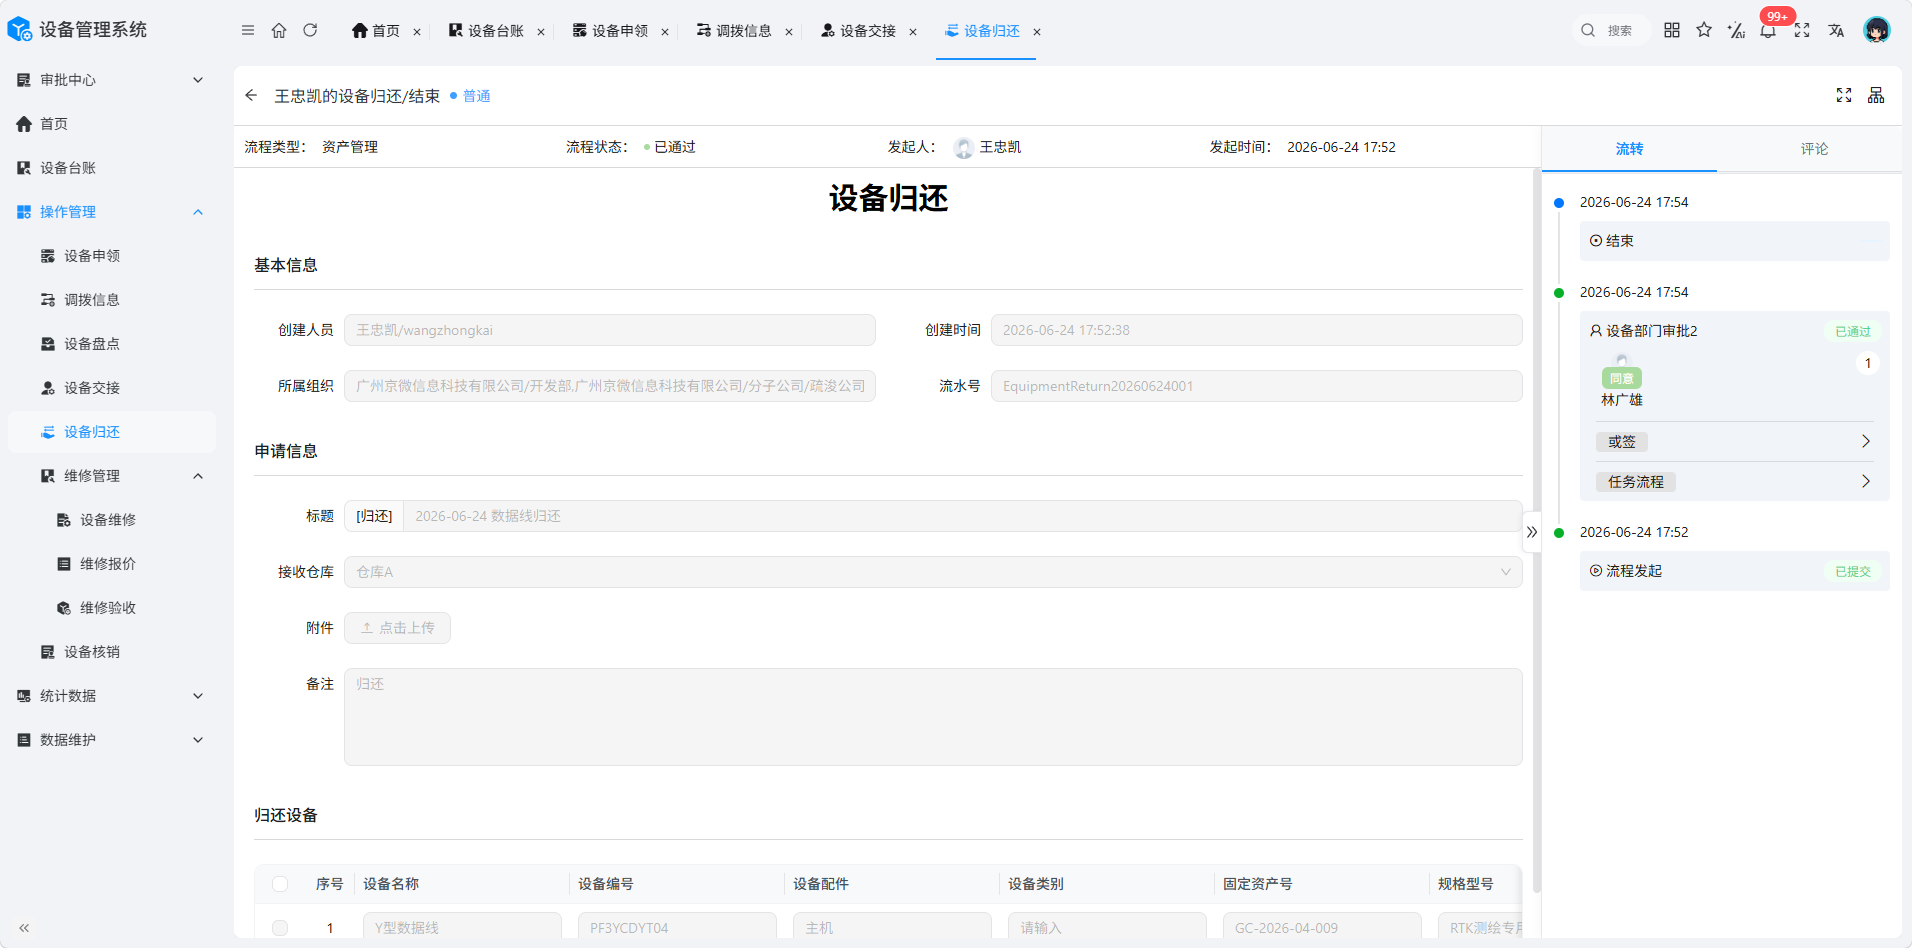The height and width of the screenshot is (948, 1912).
Task: Open 维修报价 in the sidebar
Action: coord(110,564)
